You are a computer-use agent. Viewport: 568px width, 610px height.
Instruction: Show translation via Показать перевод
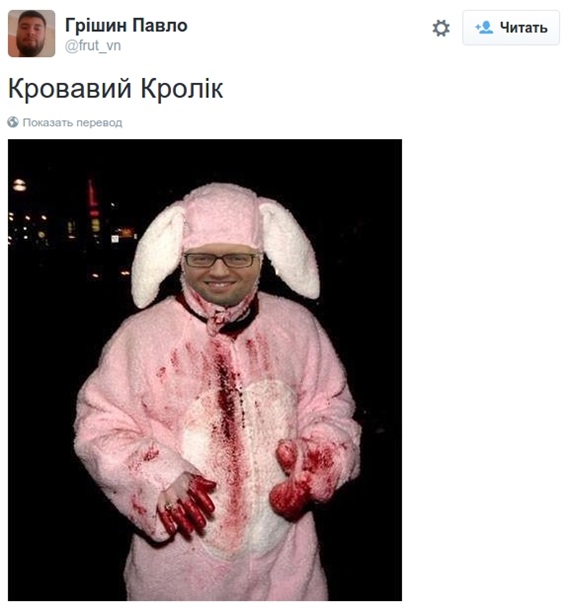coord(72,123)
